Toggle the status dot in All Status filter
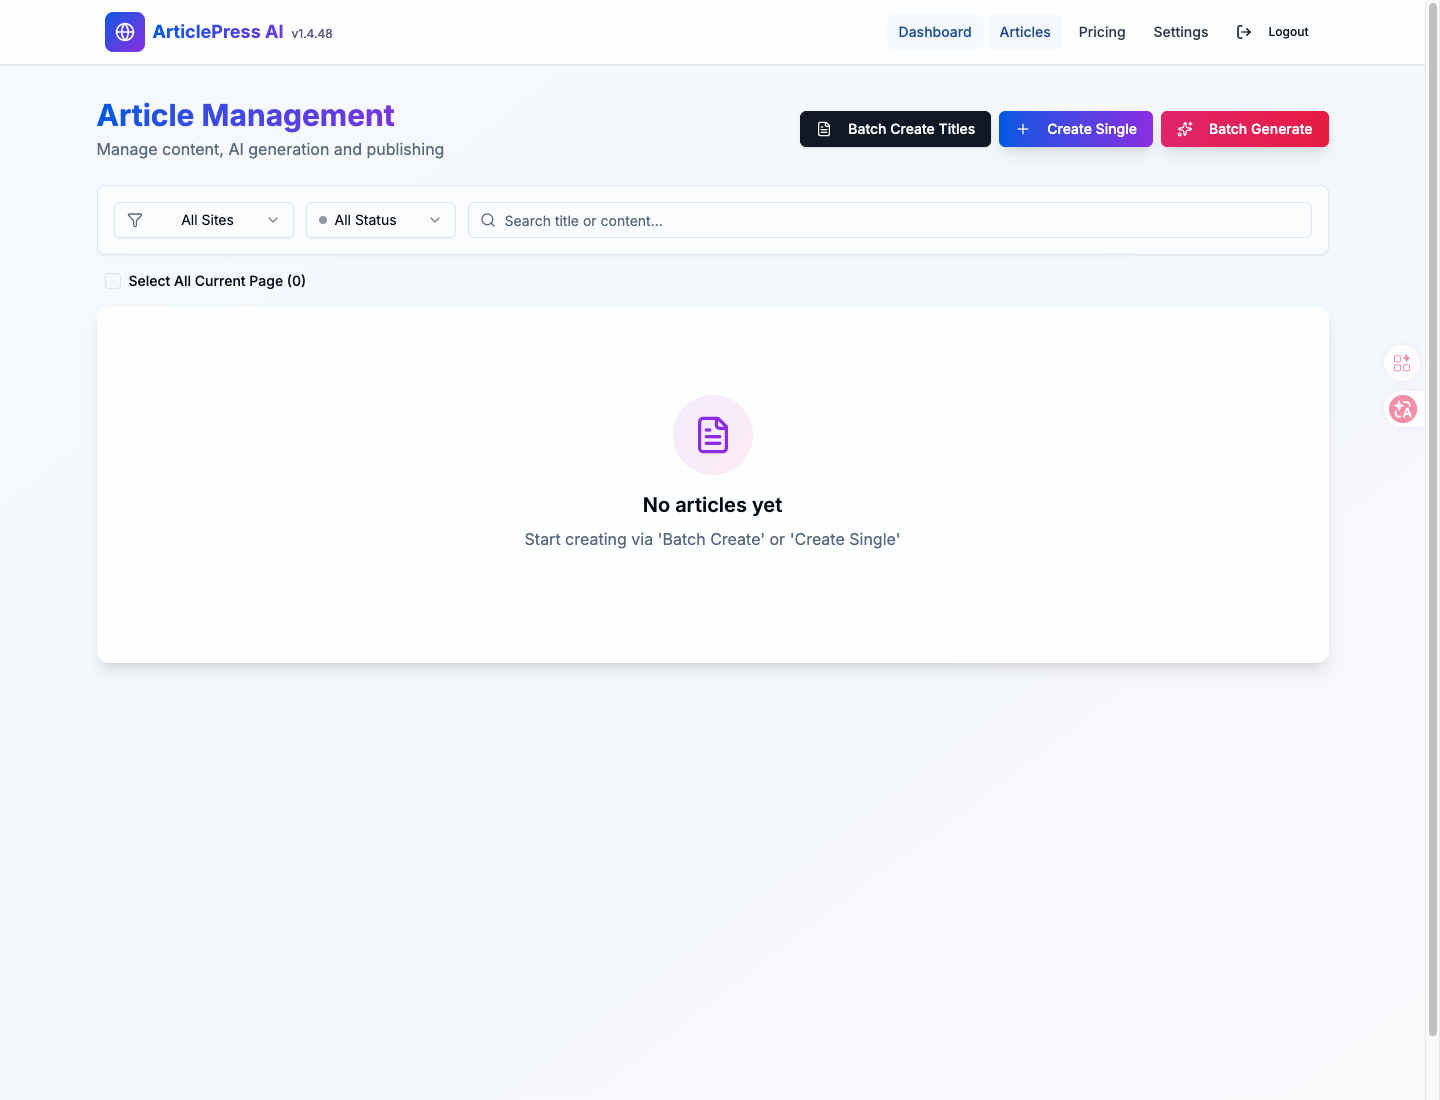 pos(321,220)
